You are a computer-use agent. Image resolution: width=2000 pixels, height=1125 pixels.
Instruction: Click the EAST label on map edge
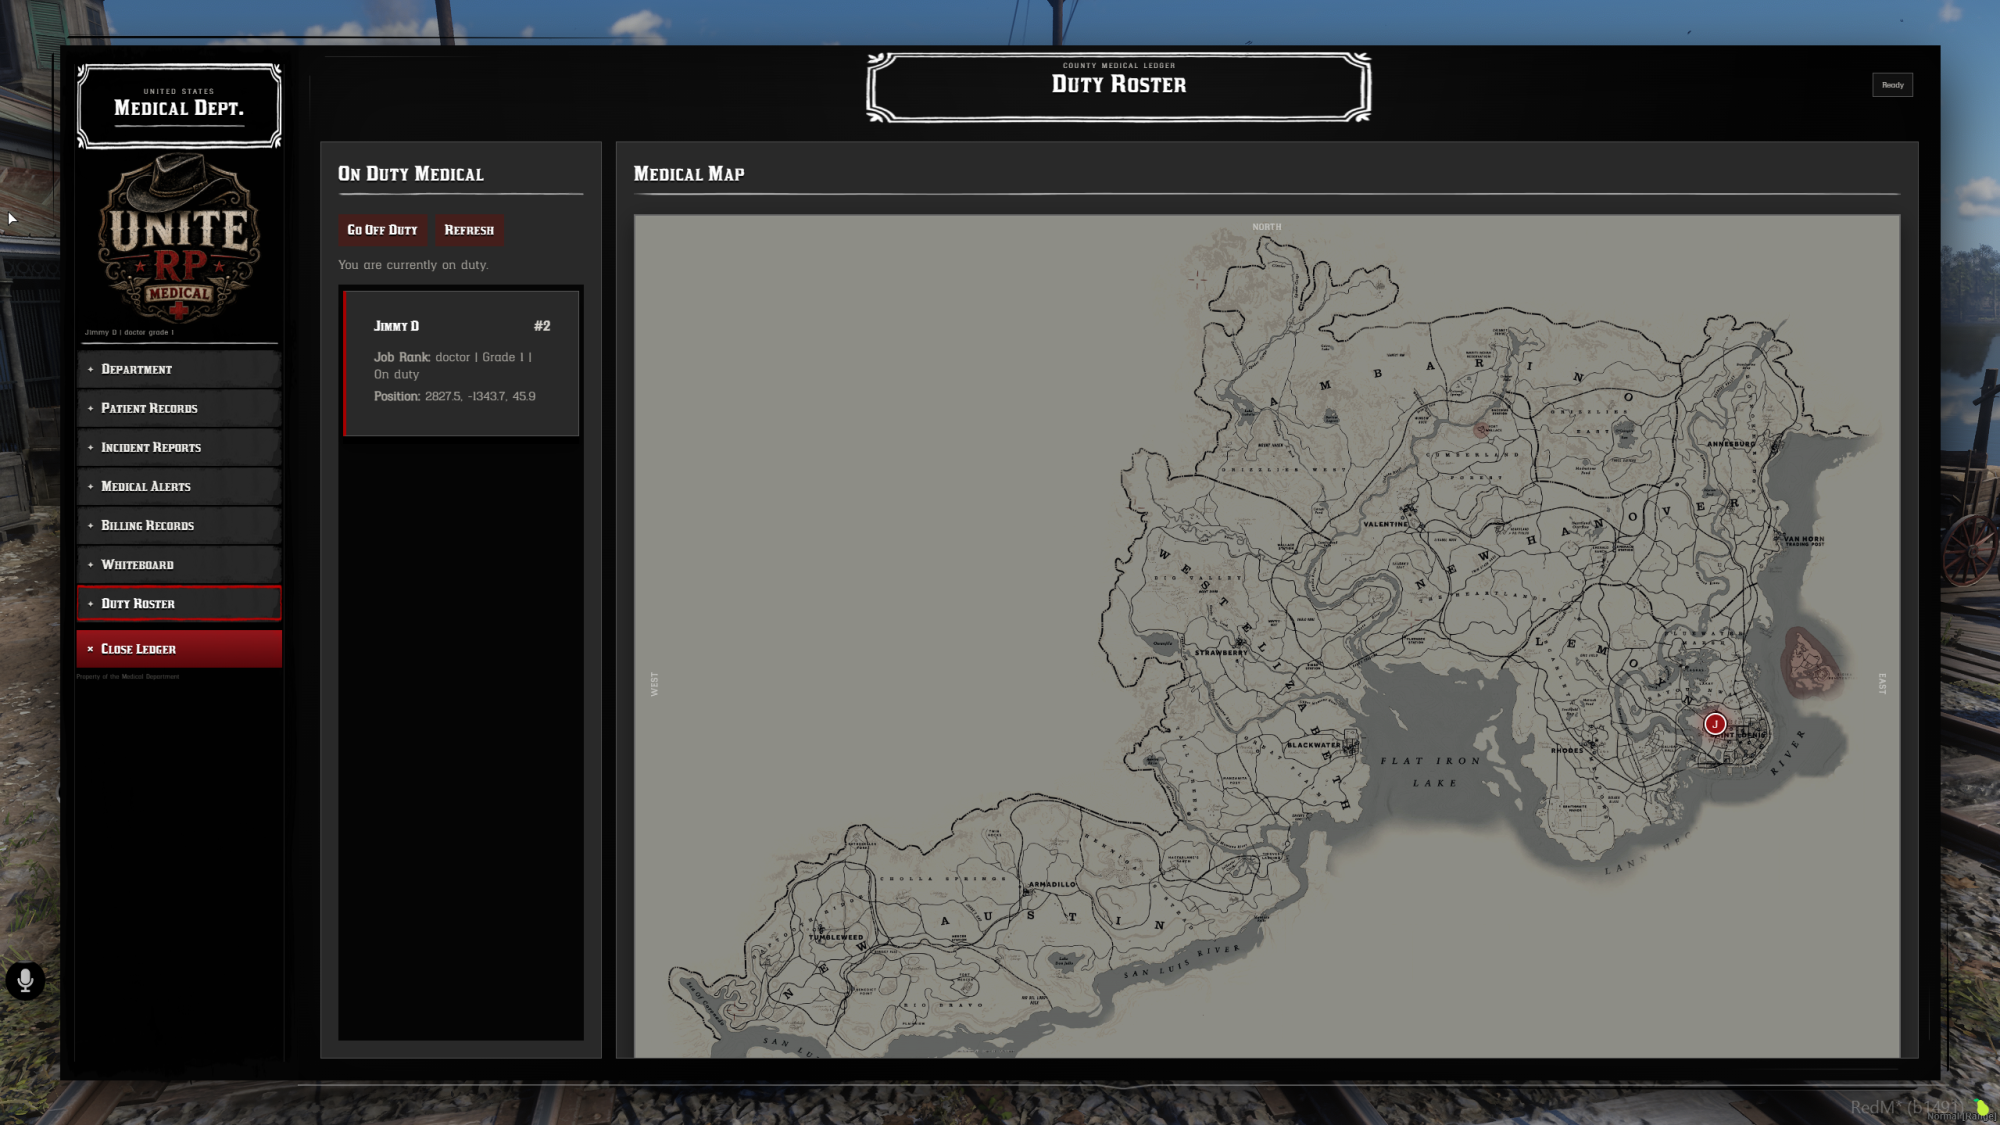coord(1881,684)
